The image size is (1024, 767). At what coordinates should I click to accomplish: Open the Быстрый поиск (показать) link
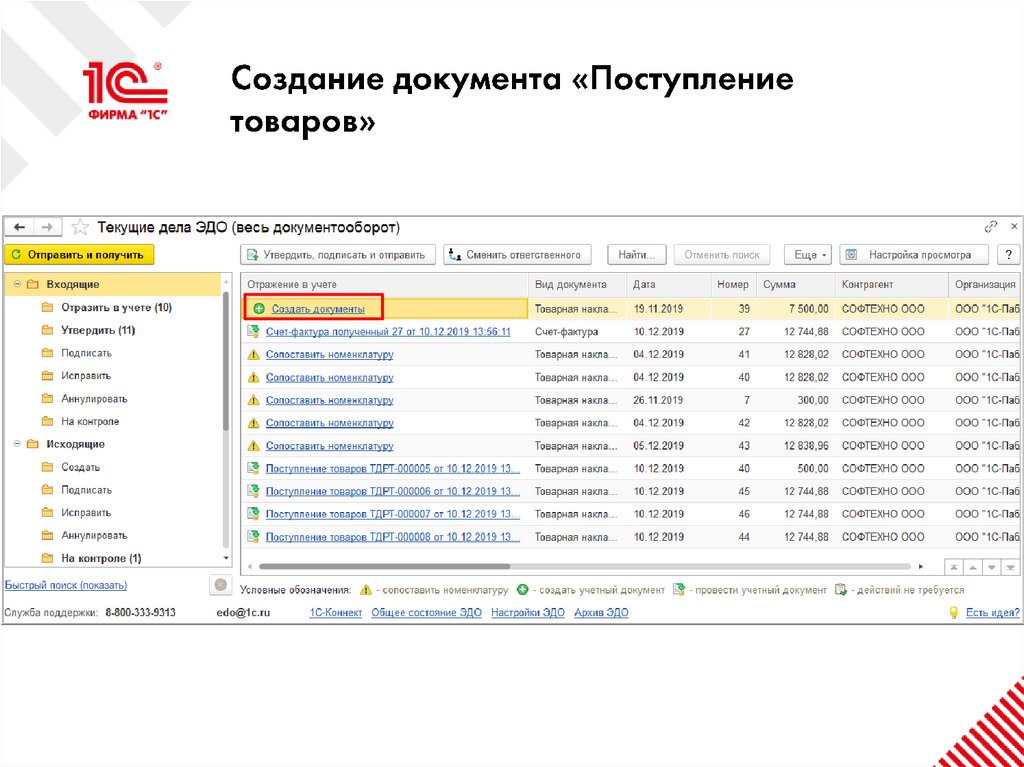point(65,585)
